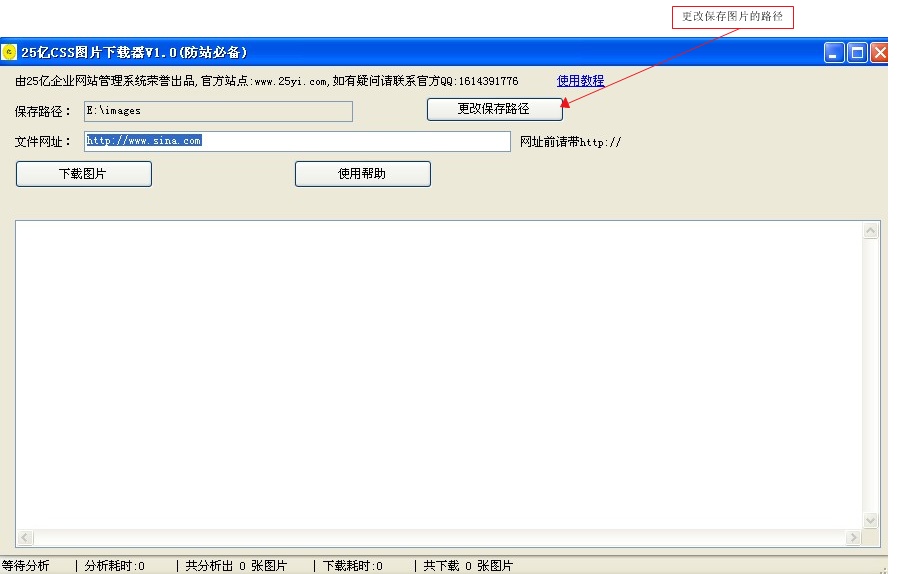Open 使用帮助 help button
This screenshot has height=574, width=904.
[x=363, y=174]
